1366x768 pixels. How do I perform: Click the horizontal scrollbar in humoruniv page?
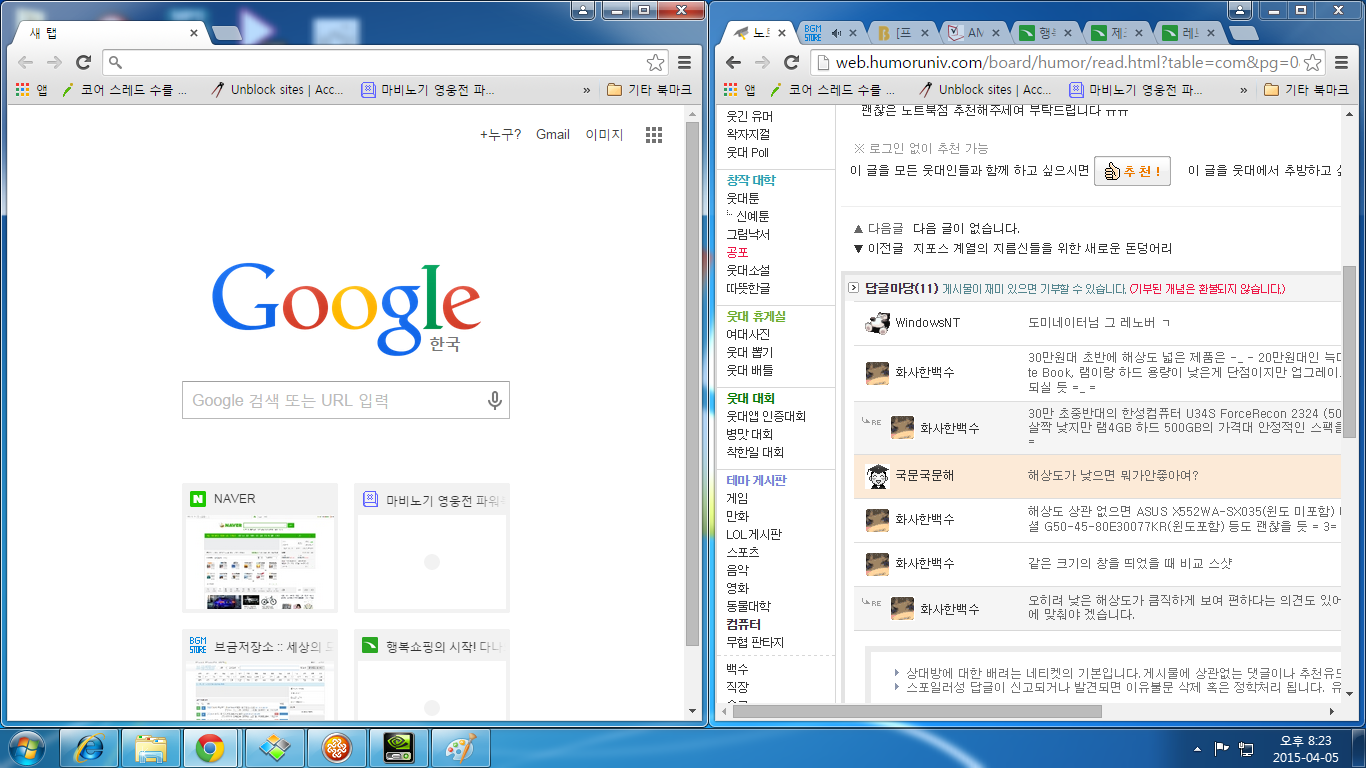click(970, 711)
